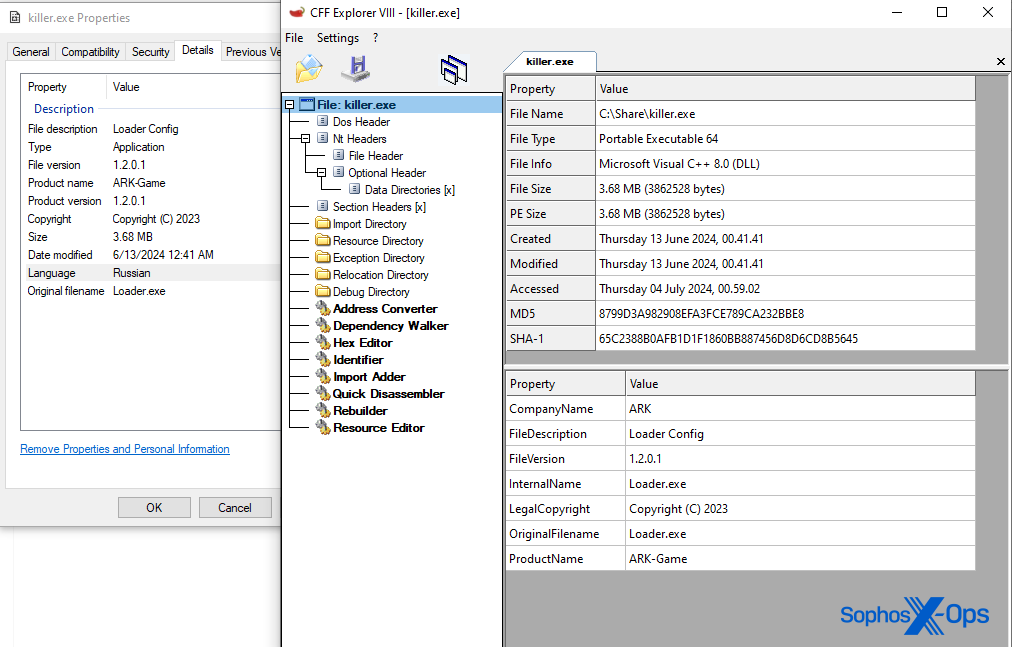The image size is (1012, 647).
Task: Open the Resource Directory folder
Action: coord(378,241)
